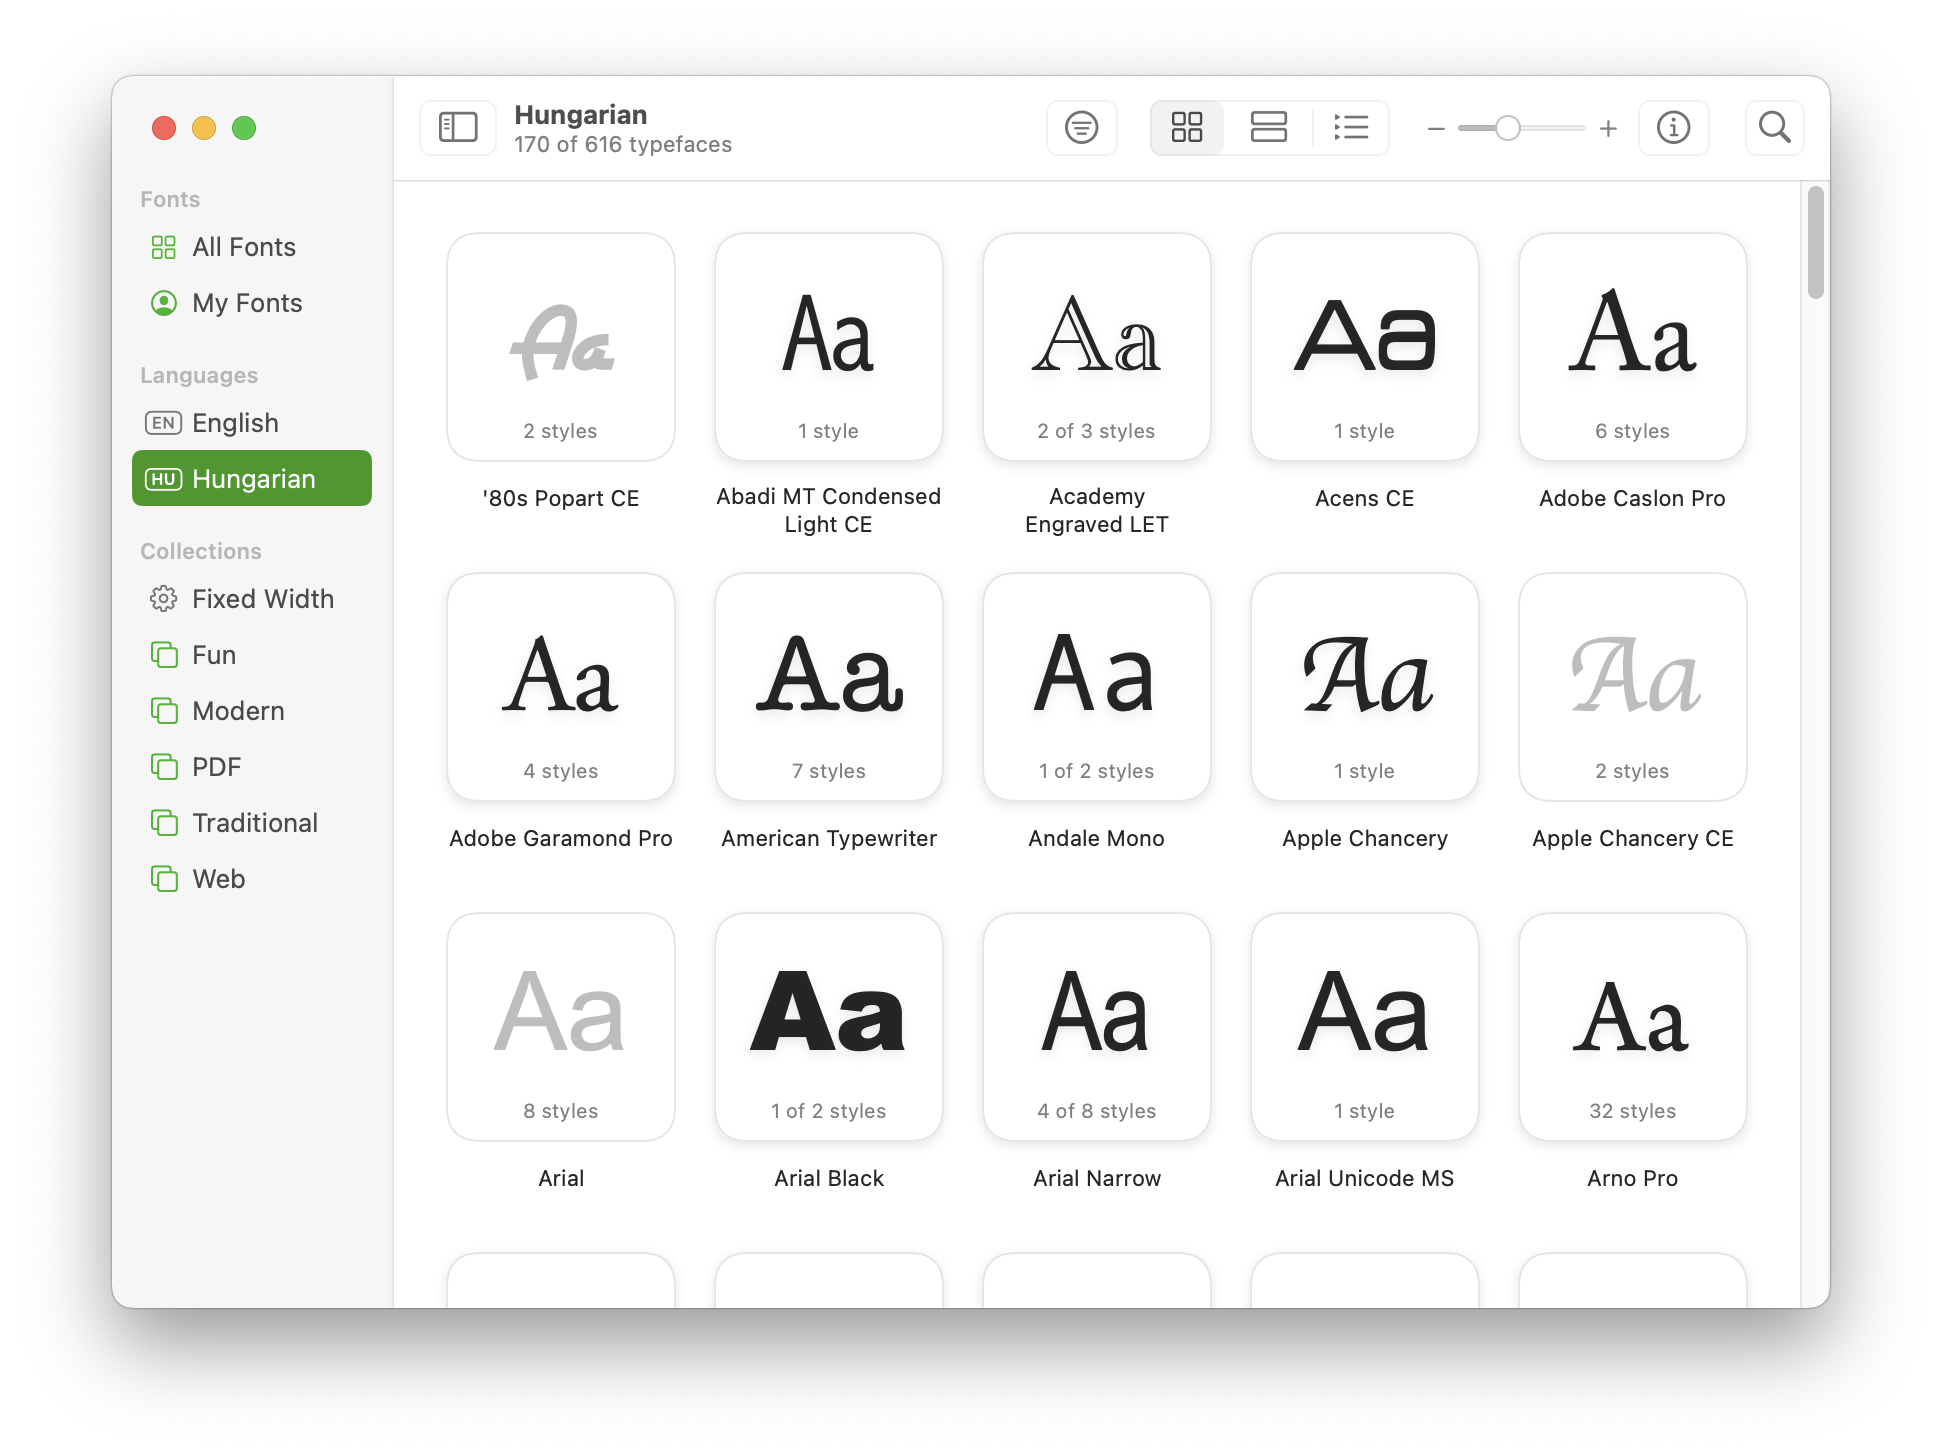This screenshot has width=1942, height=1456.
Task: Select the Apple Chancery CE font card
Action: click(1633, 687)
